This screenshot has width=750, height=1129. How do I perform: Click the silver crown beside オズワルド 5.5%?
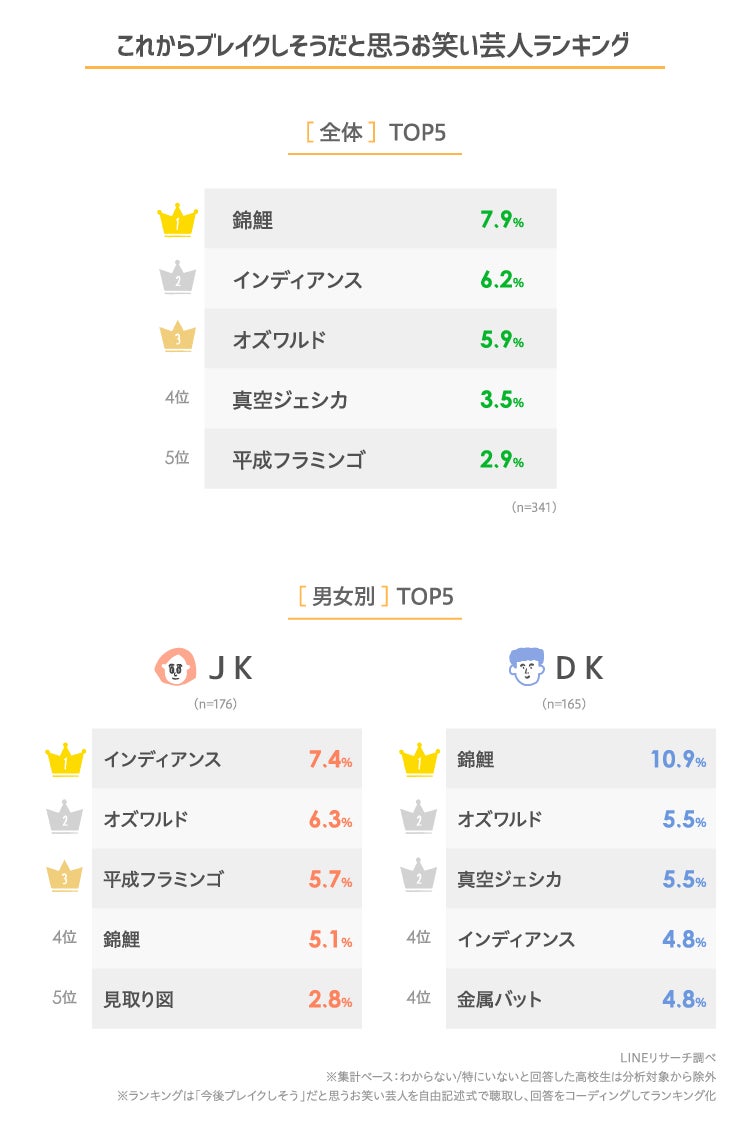coord(419,819)
